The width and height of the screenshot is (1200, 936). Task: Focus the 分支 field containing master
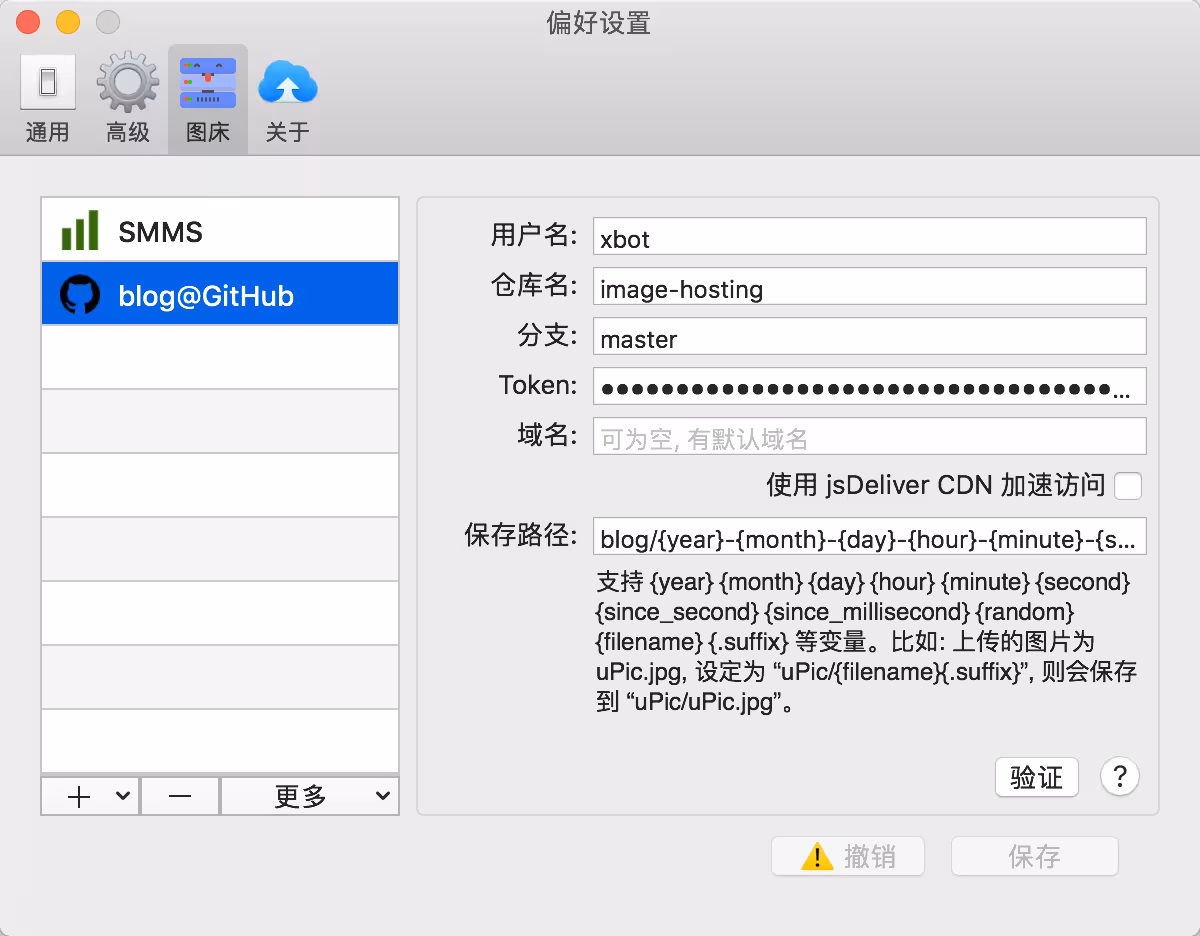tap(869, 337)
